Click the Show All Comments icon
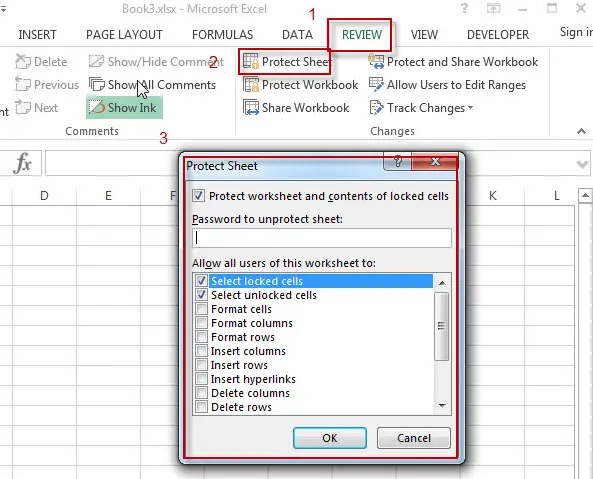The image size is (593, 479). click(97, 85)
